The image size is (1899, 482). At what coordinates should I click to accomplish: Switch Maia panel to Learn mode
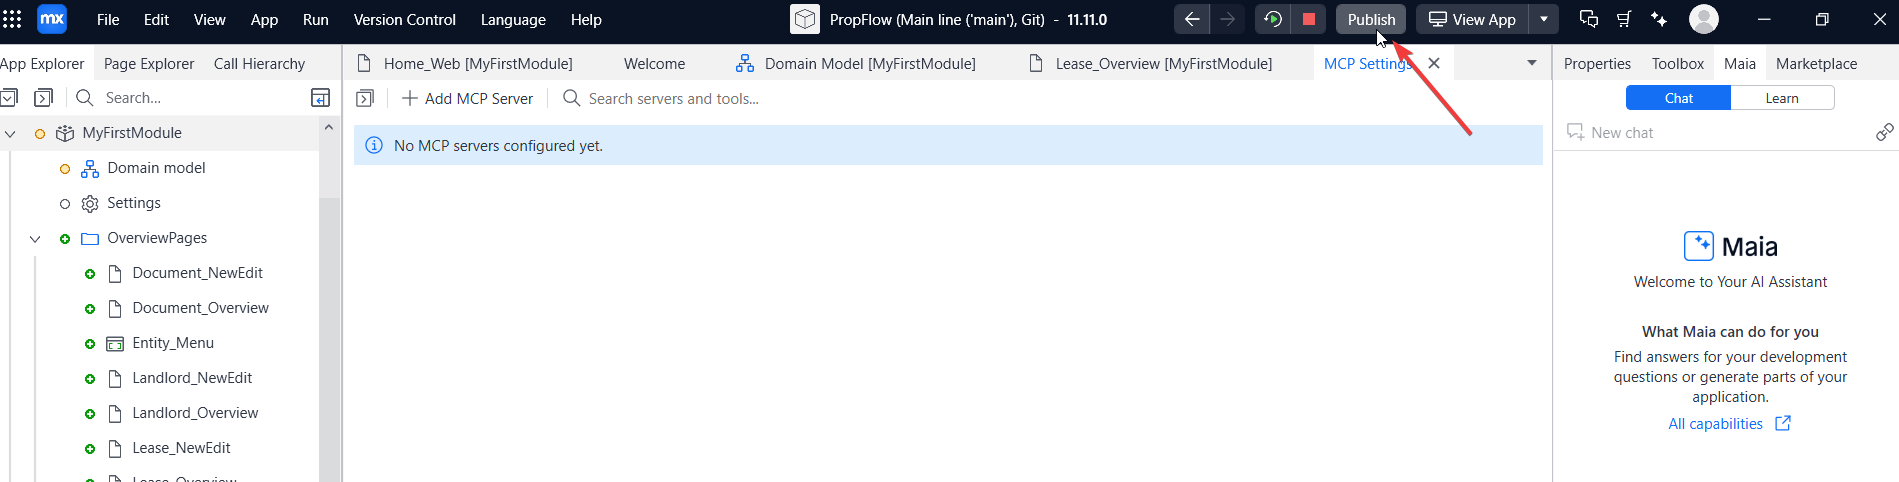1782,98
